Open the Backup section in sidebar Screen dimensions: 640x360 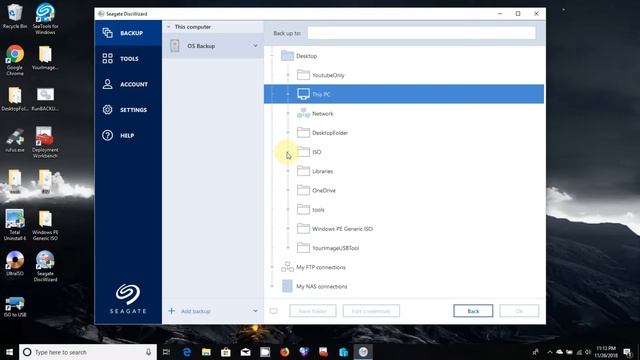tap(128, 33)
